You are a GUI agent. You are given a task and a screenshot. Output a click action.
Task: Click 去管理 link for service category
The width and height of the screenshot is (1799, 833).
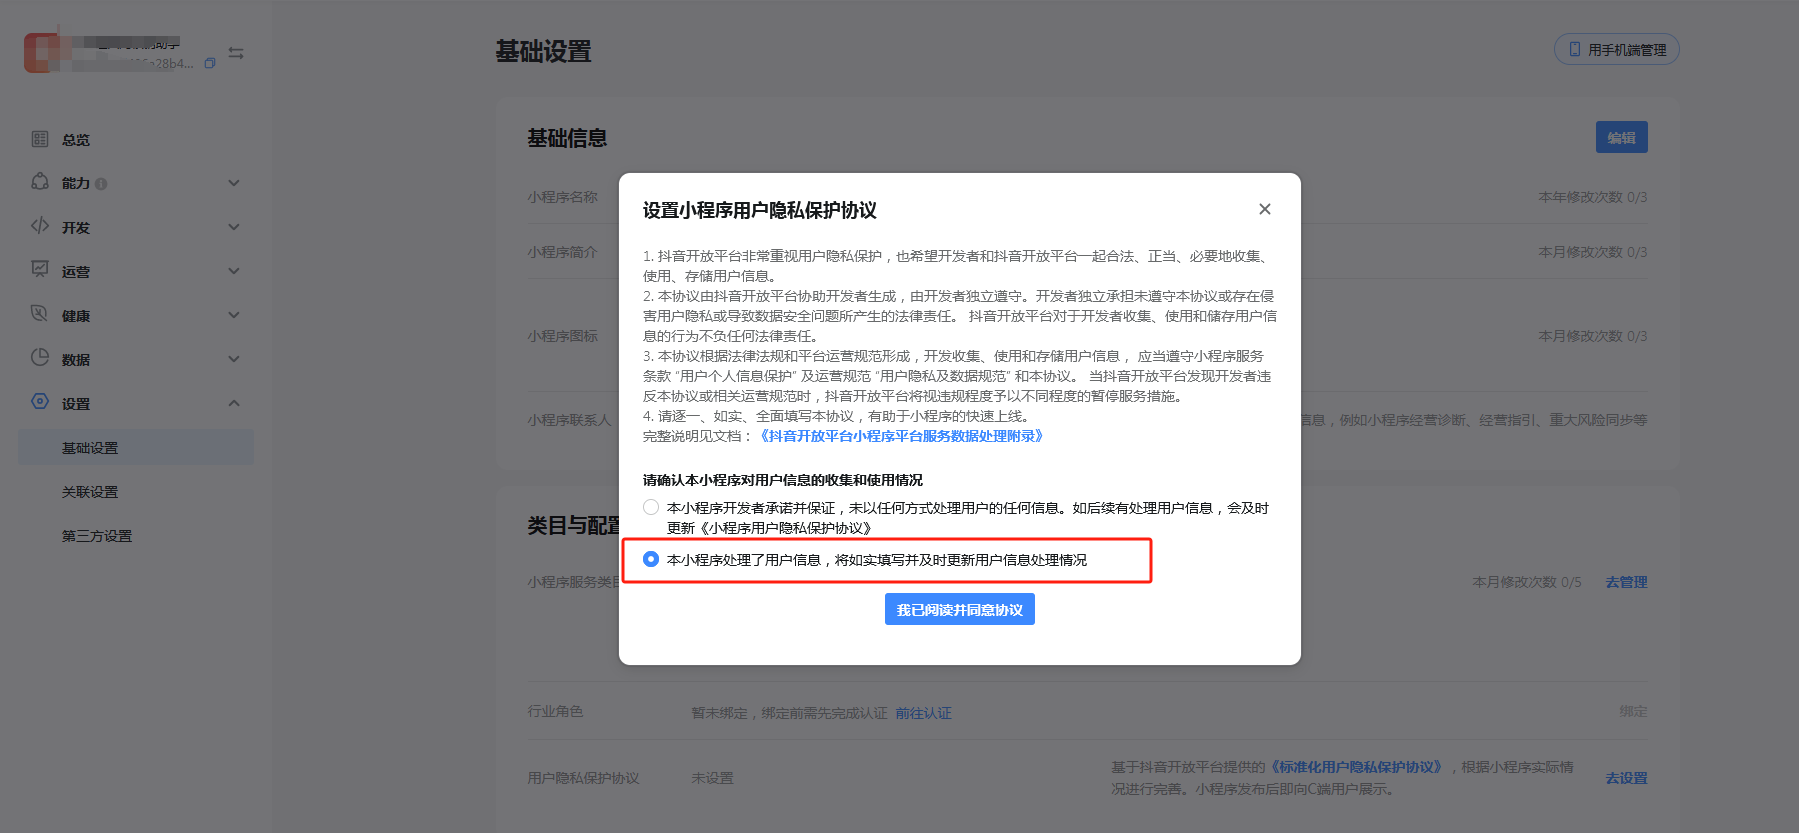(x=1626, y=582)
